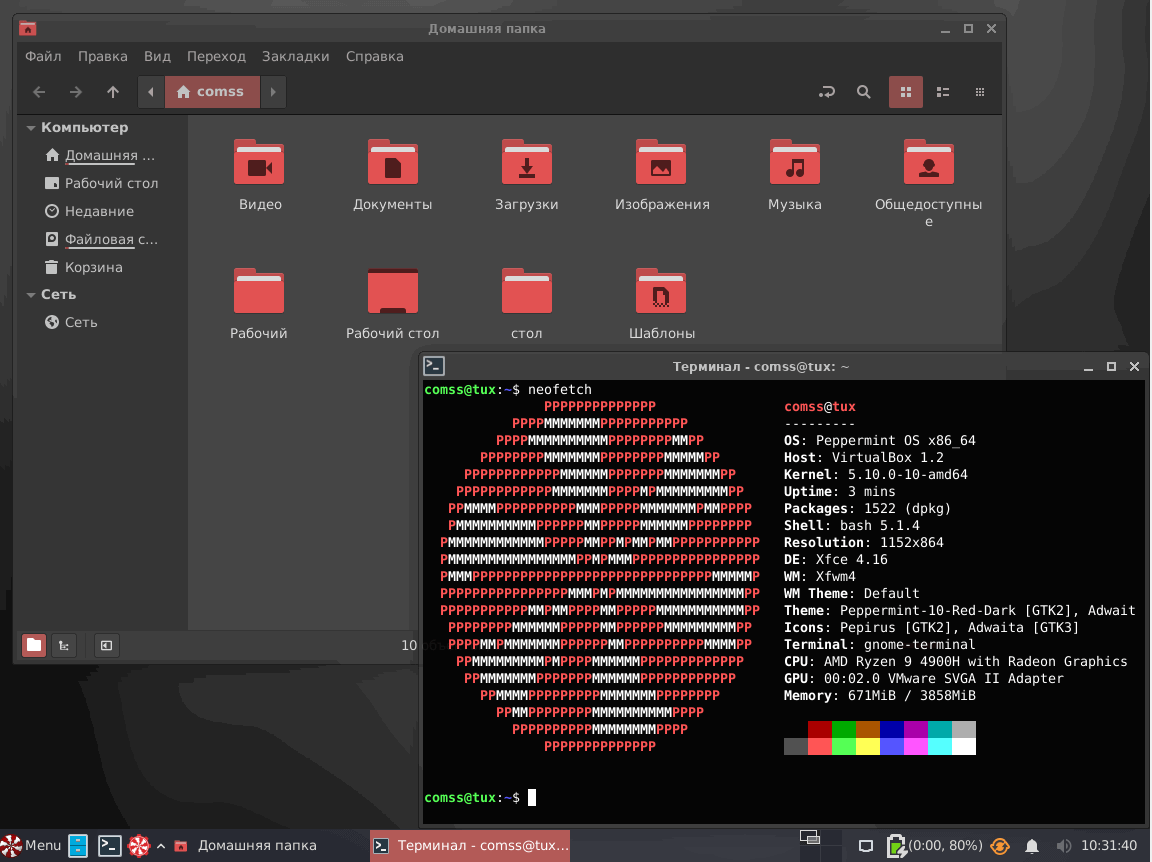This screenshot has height=862, width=1152.
Task: Click the search magnifier icon in toolbar
Action: [x=864, y=92]
